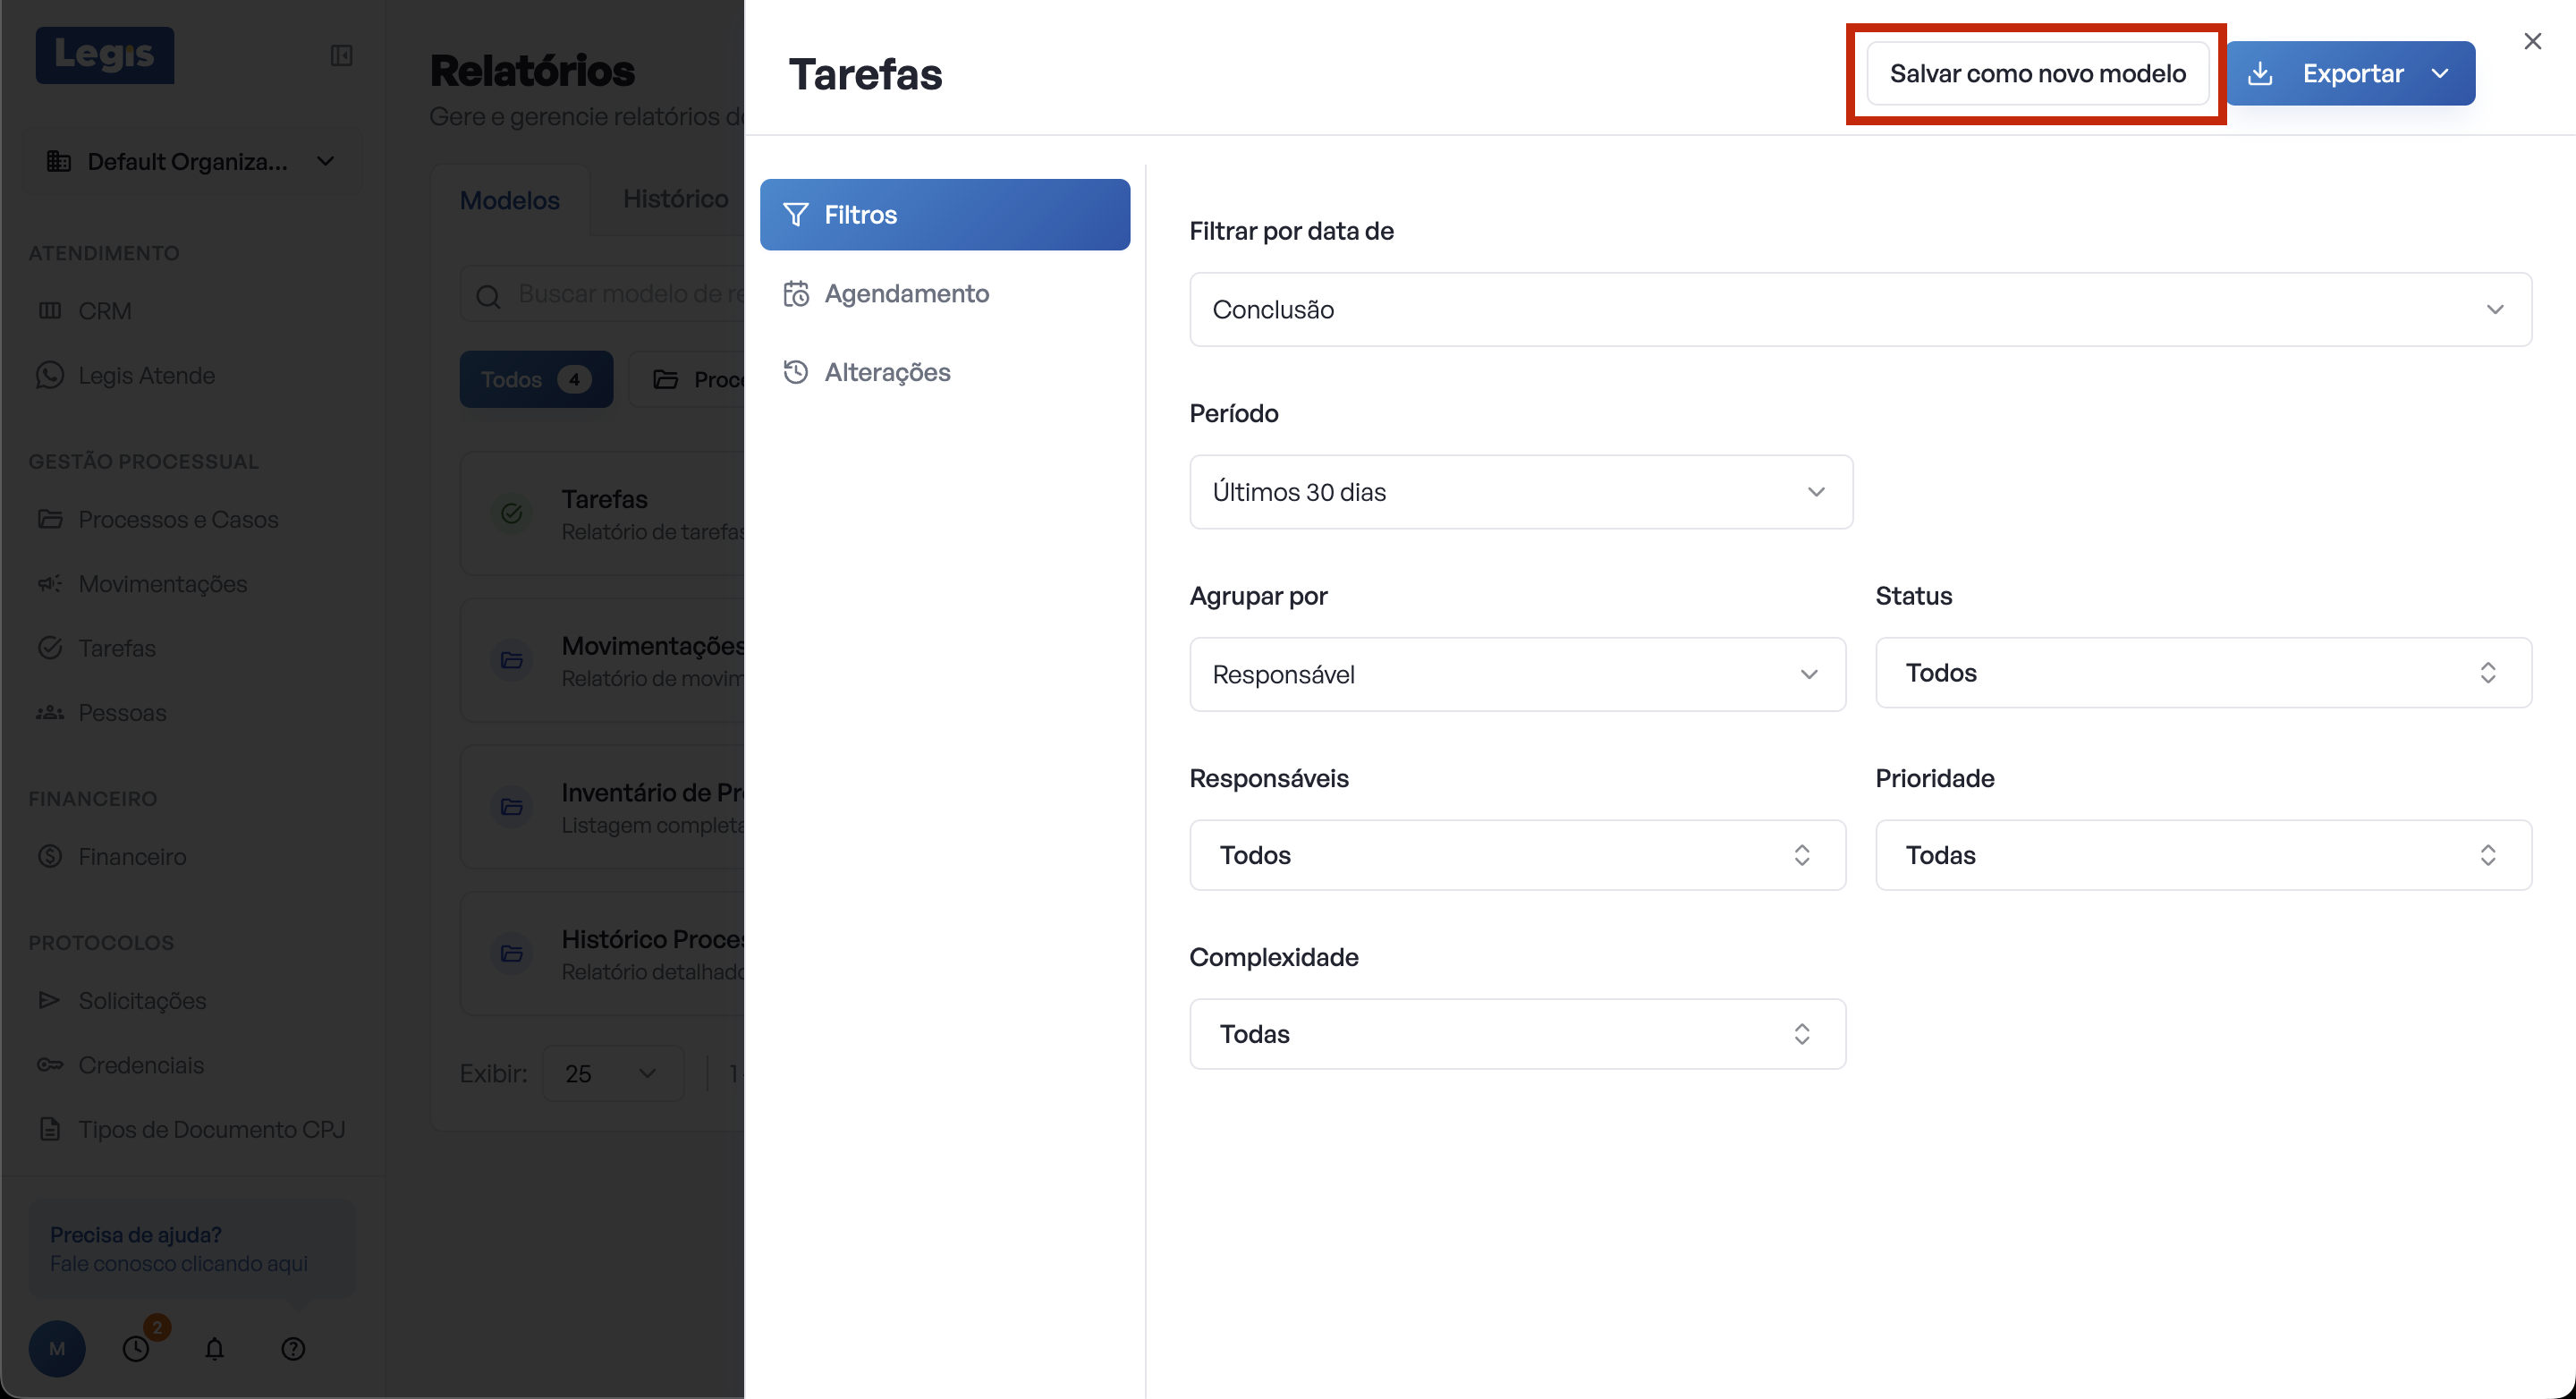Open the Agendamento section
Screen dimensions: 2576x1399
coord(906,293)
